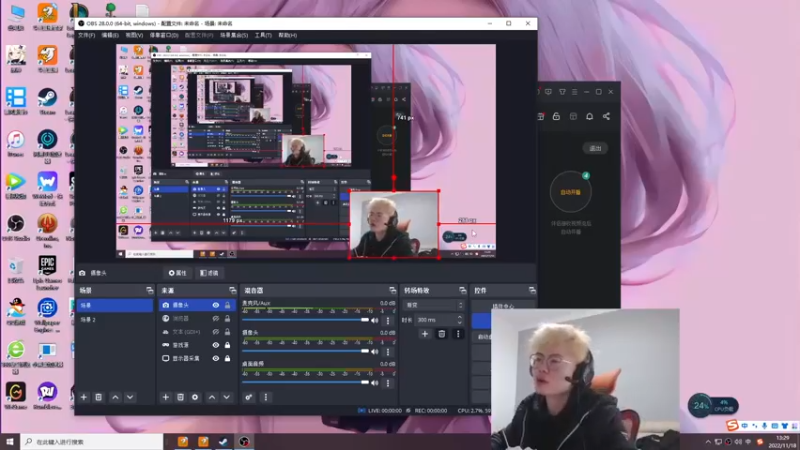Image resolution: width=800 pixels, height=450 pixels.
Task: Click share icon in side window
Action: [606, 116]
